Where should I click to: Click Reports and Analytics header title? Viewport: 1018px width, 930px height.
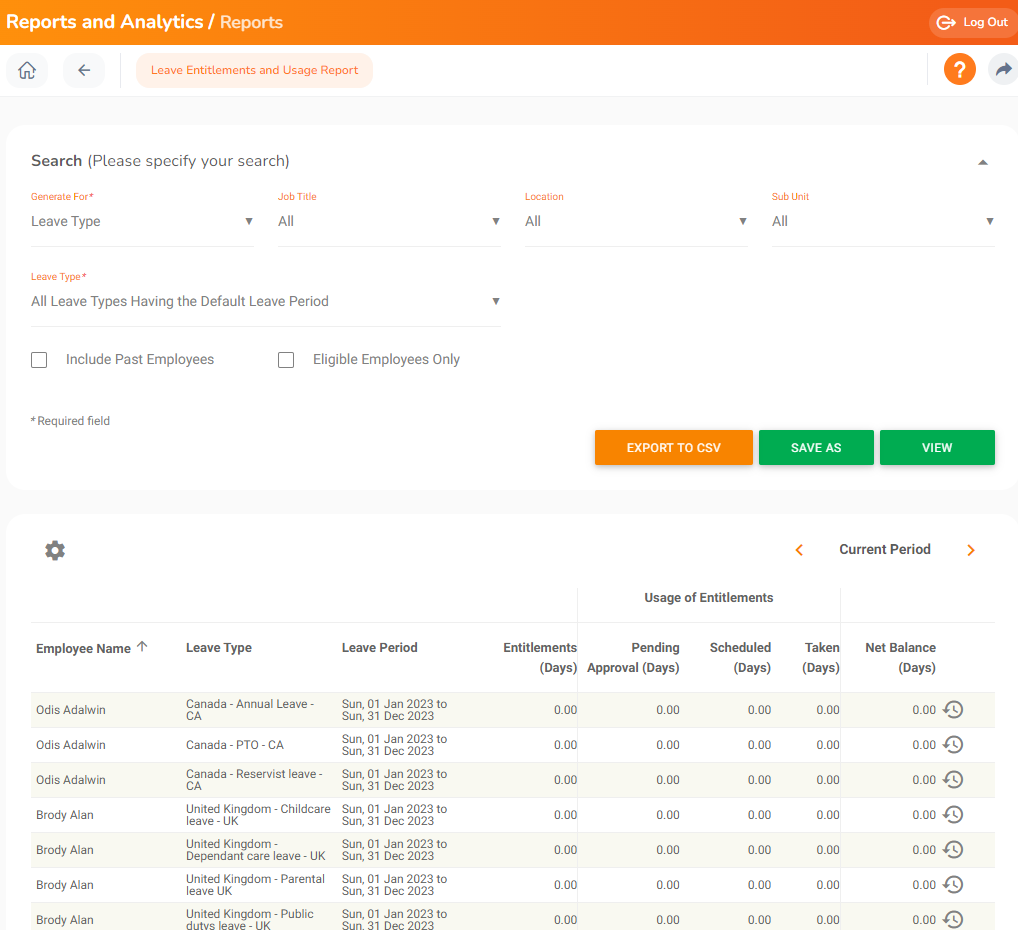105,22
